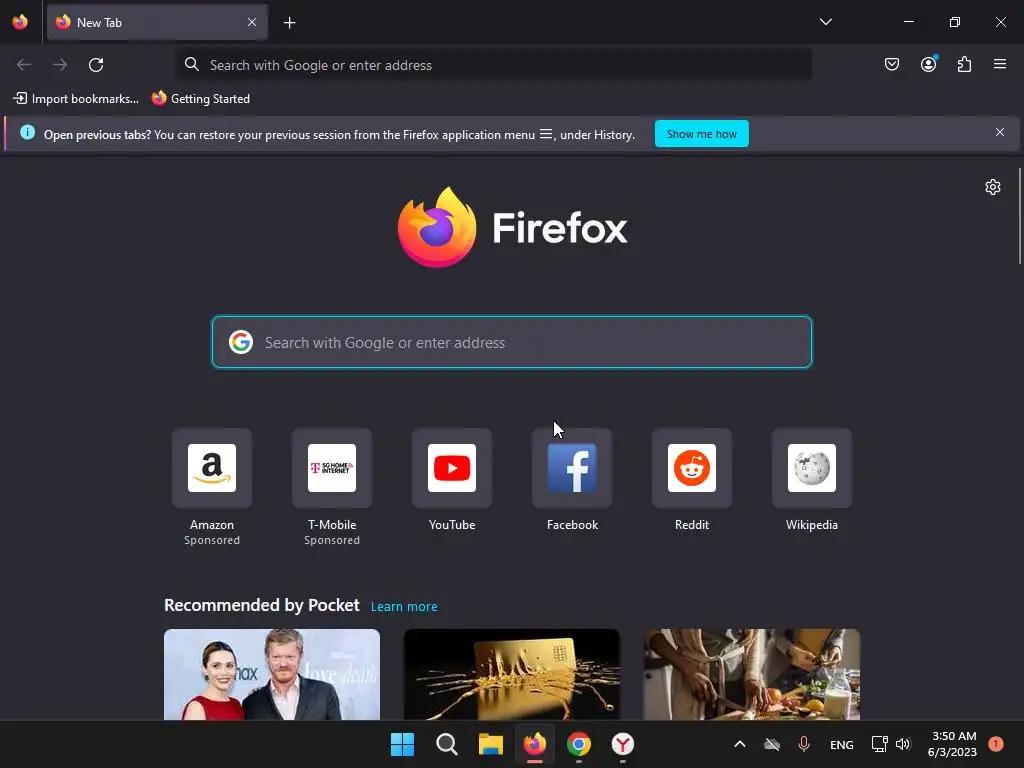Image resolution: width=1024 pixels, height=768 pixels.
Task: Click Import bookmarks in bookmarks toolbar
Action: [x=76, y=99]
